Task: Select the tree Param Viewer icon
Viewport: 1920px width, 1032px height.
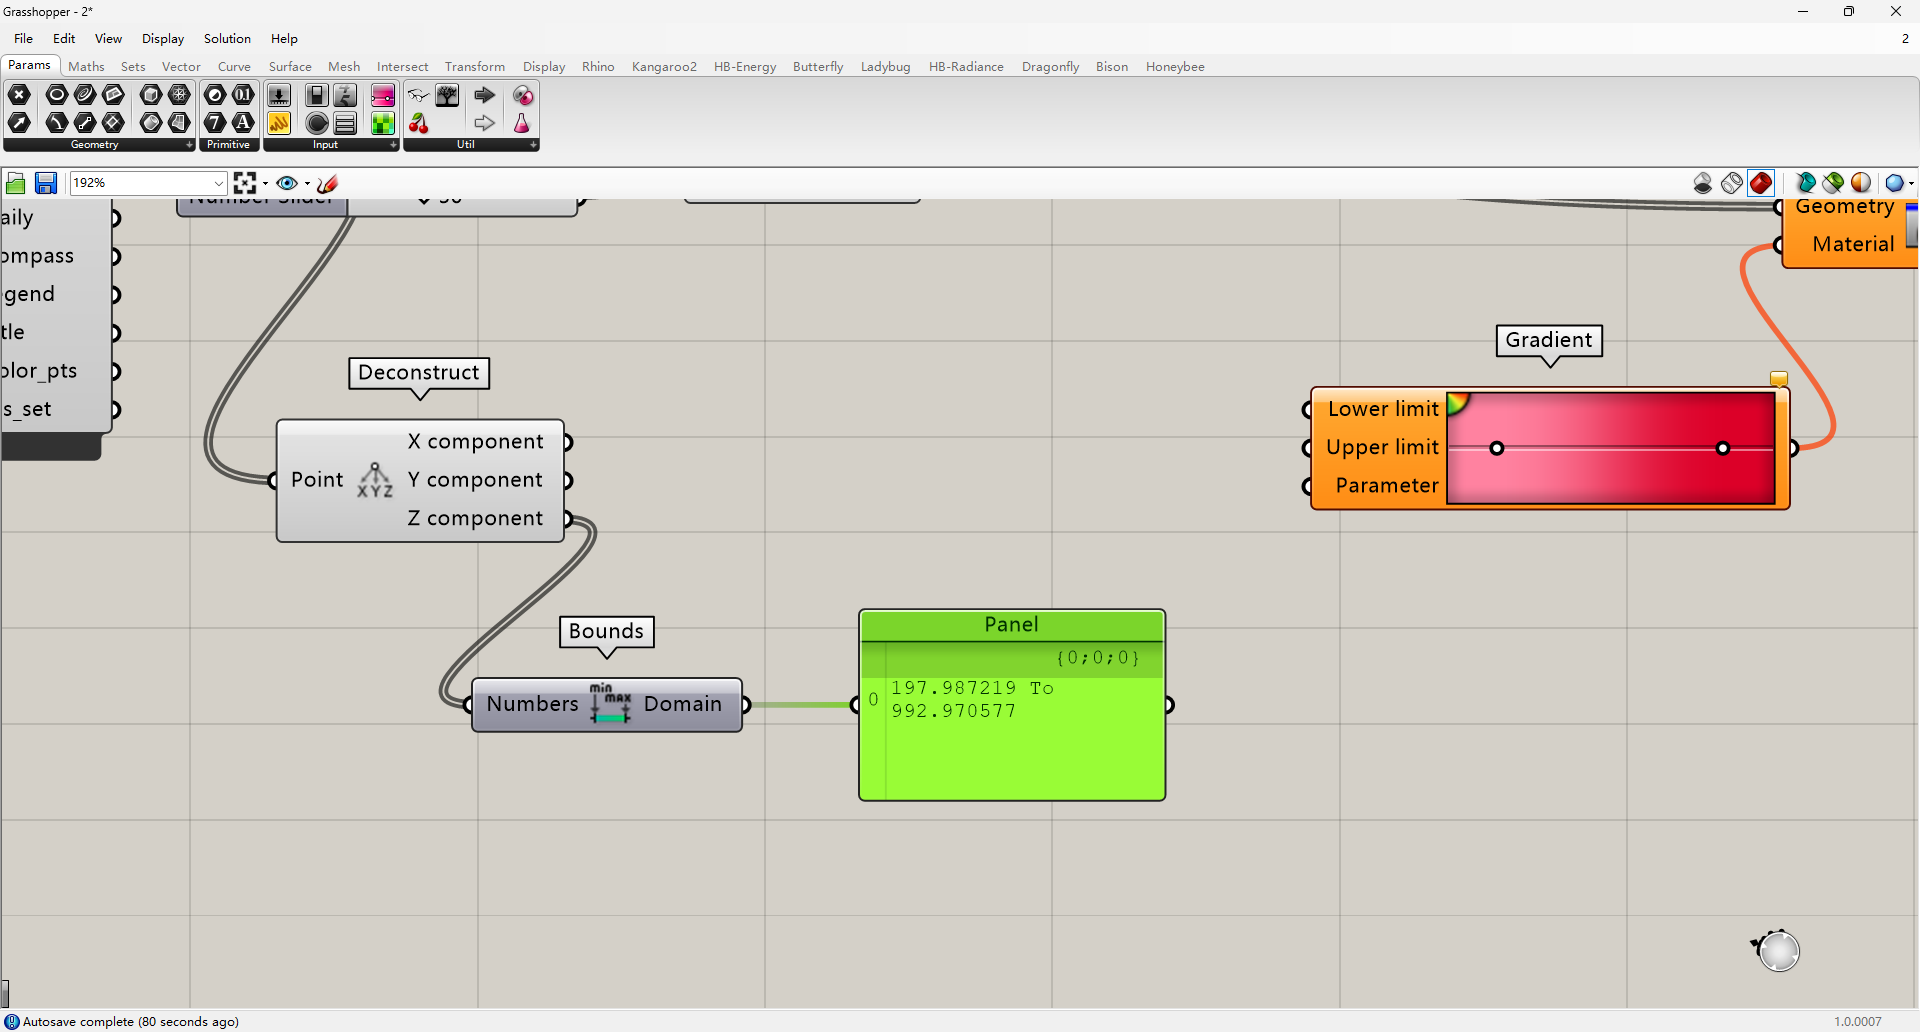Action: (x=447, y=95)
